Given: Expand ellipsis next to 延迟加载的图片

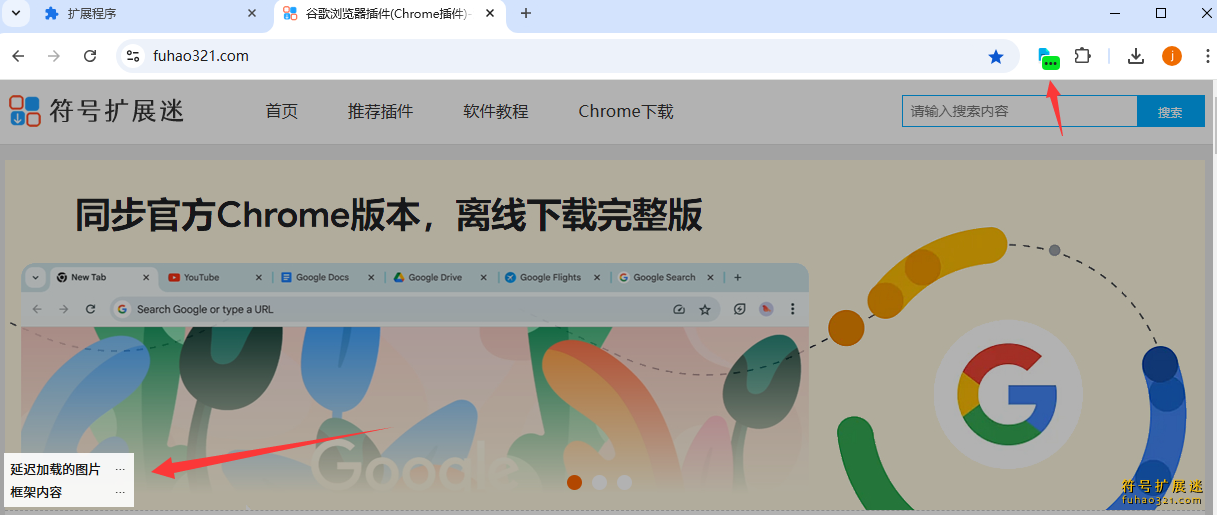Looking at the screenshot, I should coord(120,469).
